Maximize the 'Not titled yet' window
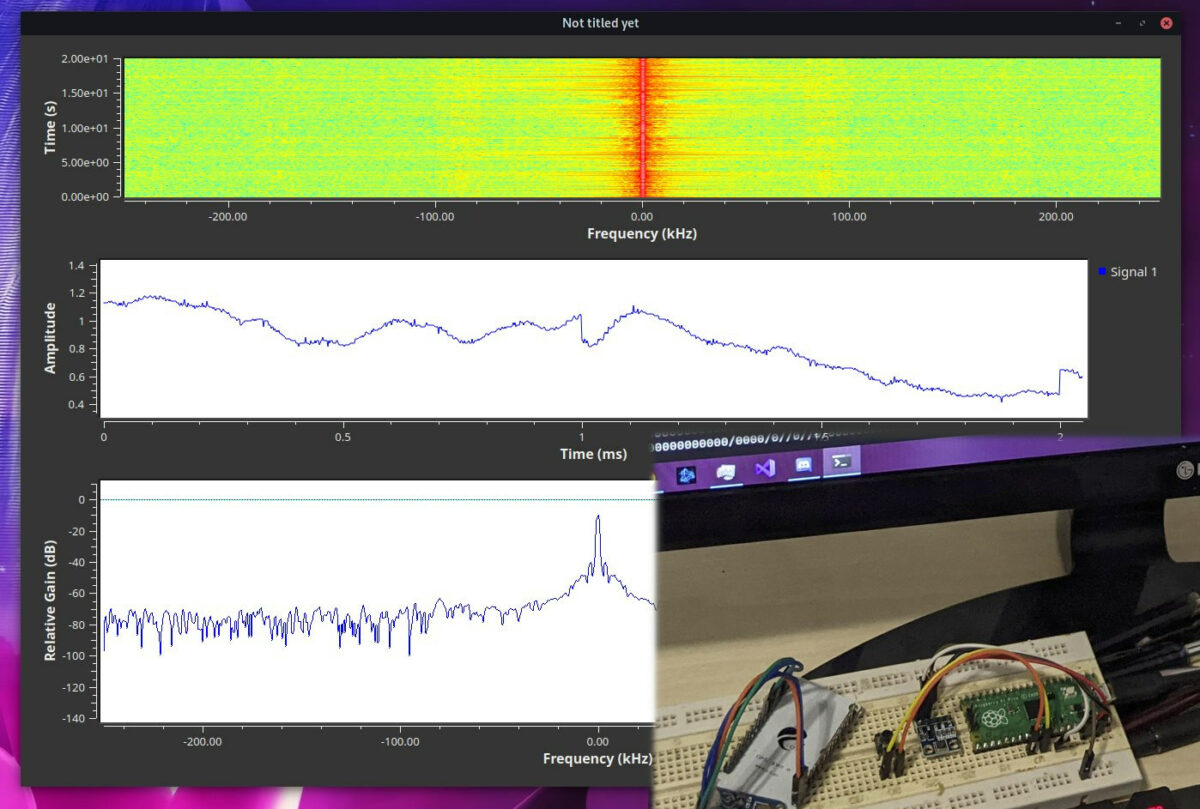The width and height of the screenshot is (1200, 809). coord(1142,23)
